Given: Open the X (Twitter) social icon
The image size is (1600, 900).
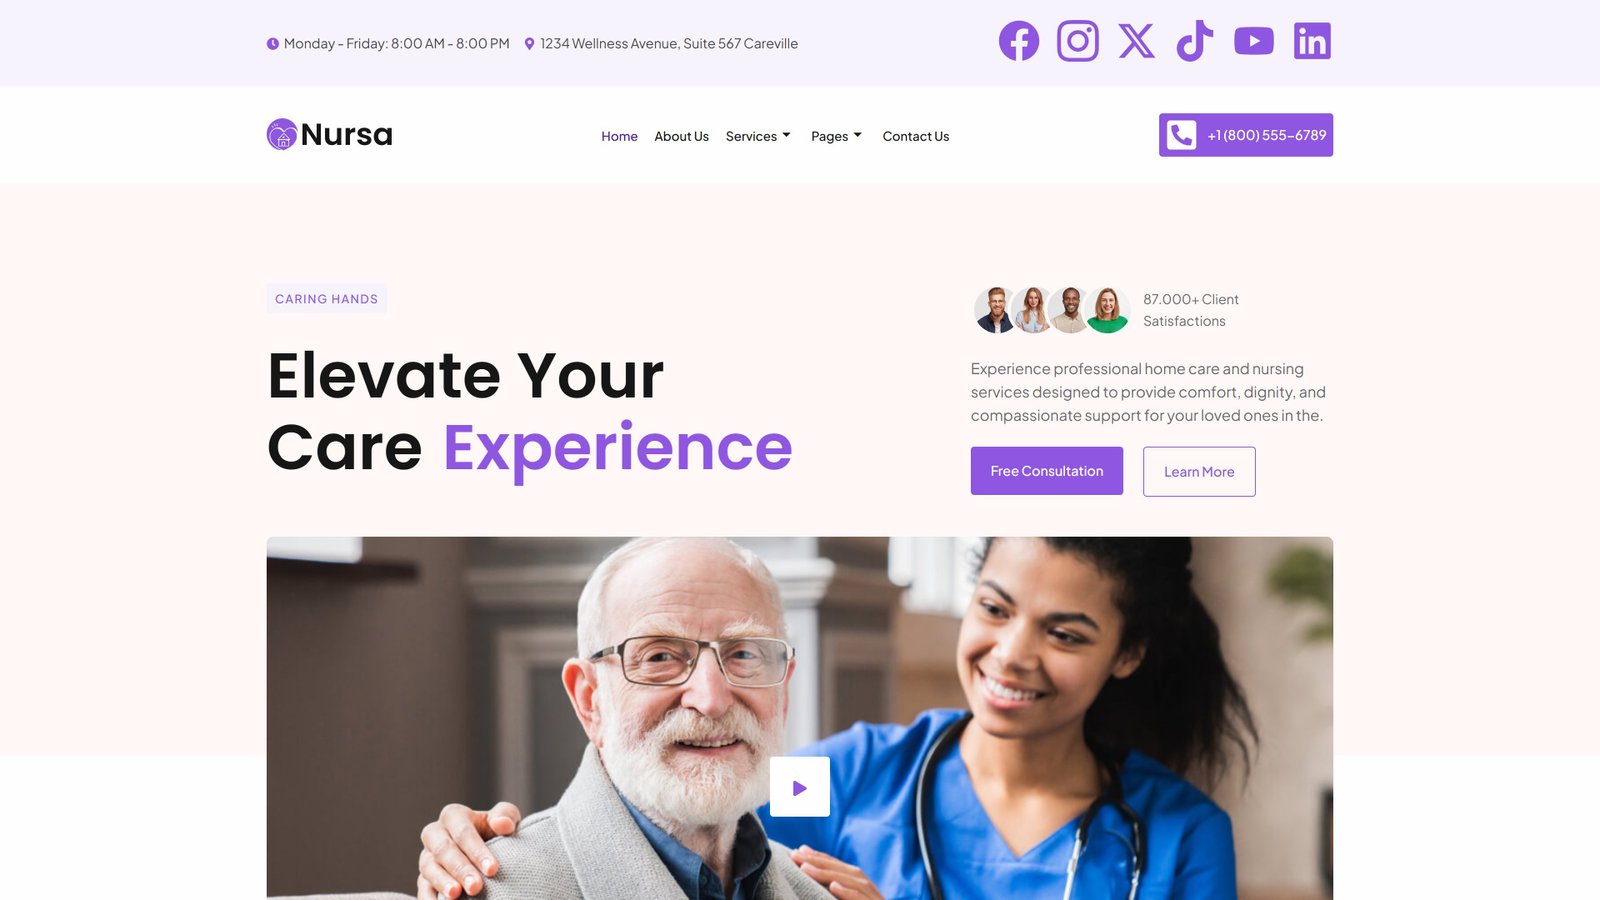Looking at the screenshot, I should [x=1136, y=41].
